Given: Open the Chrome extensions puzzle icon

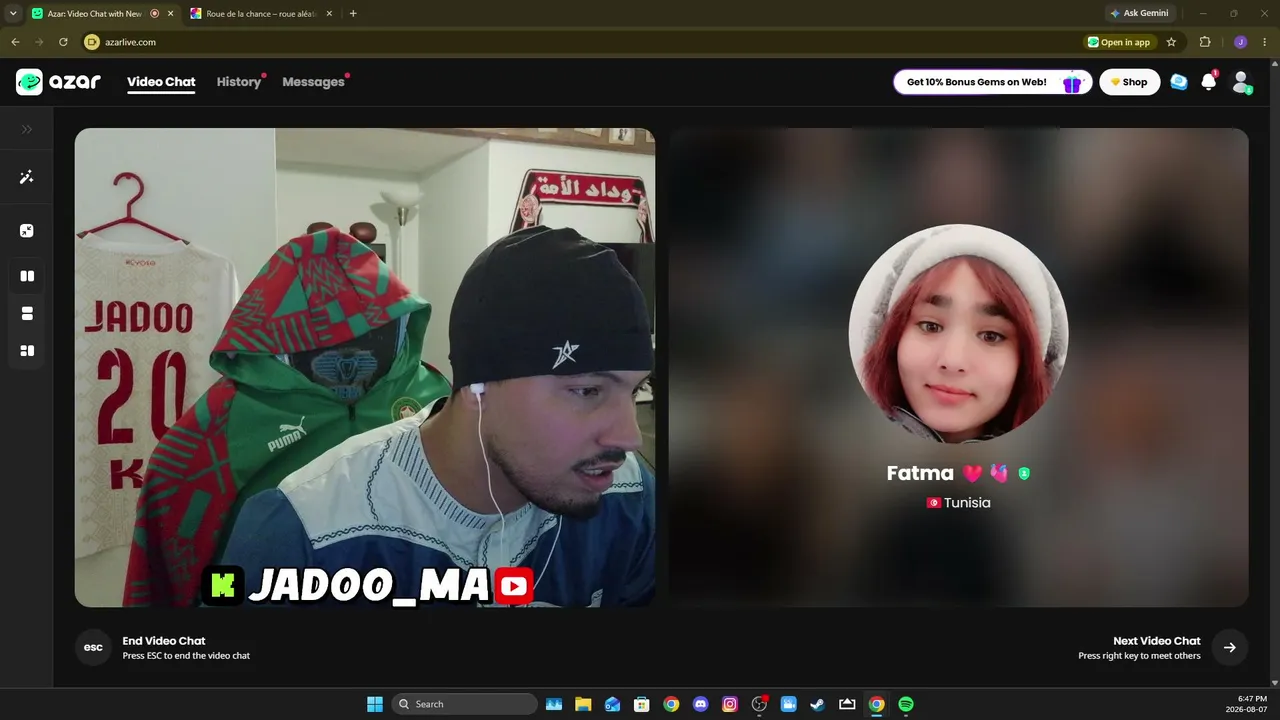Looking at the screenshot, I should click(x=1205, y=42).
